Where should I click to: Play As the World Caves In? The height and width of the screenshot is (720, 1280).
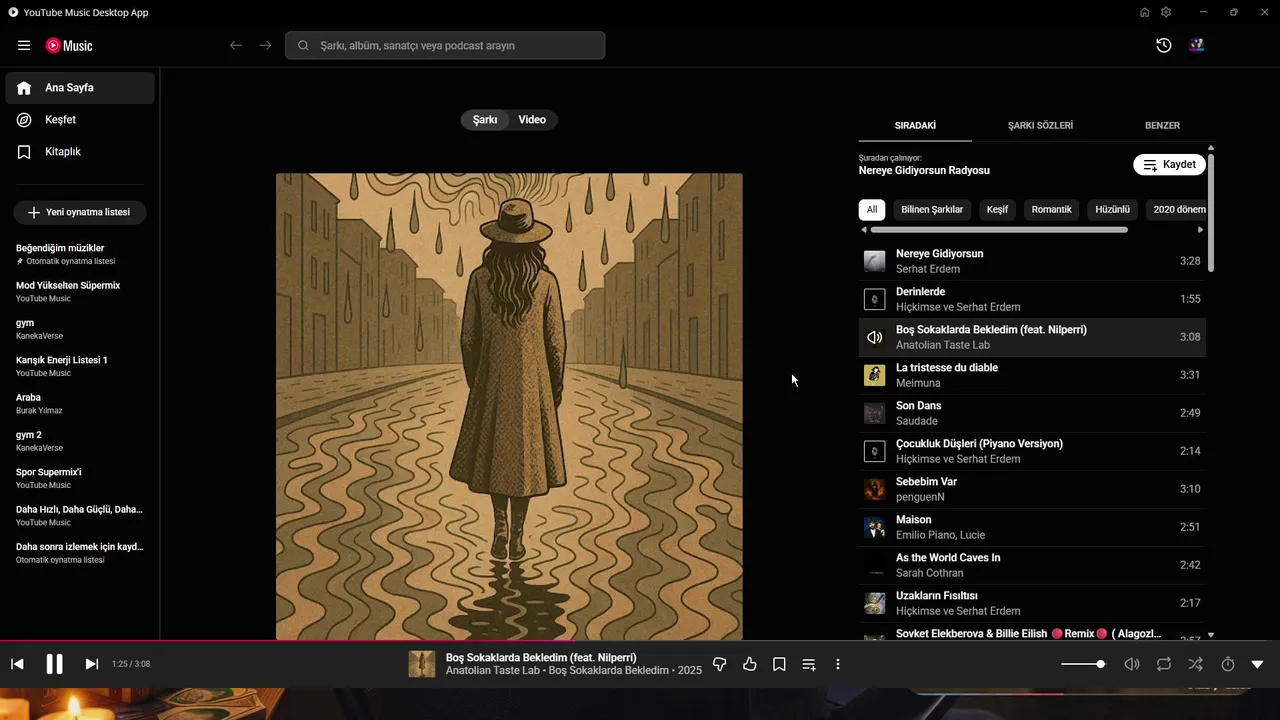1032,565
